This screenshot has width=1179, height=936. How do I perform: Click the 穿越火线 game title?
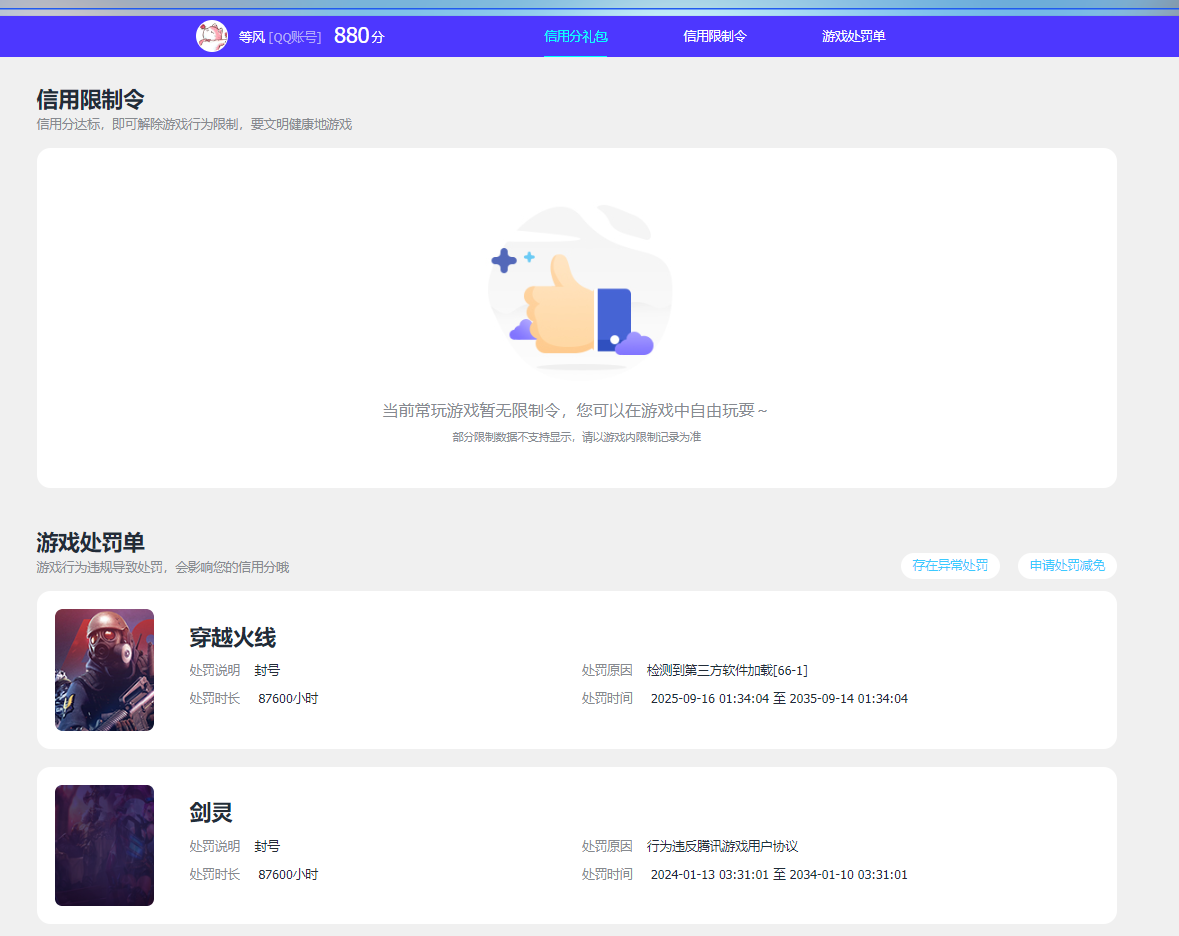pyautogui.click(x=232, y=638)
